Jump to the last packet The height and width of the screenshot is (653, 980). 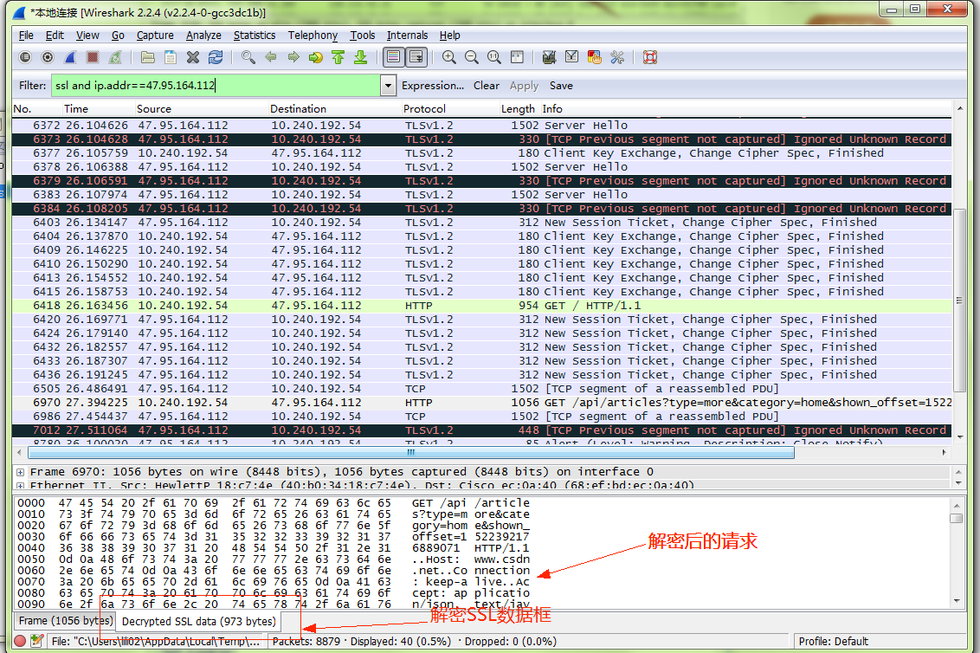361,57
